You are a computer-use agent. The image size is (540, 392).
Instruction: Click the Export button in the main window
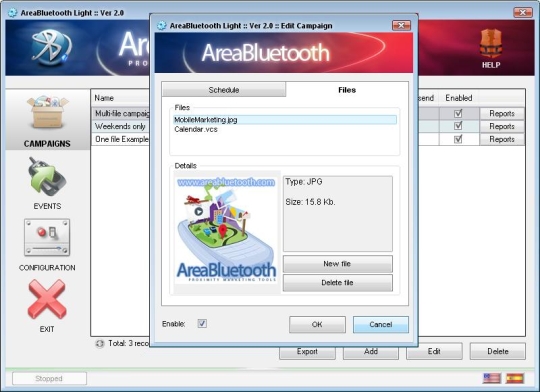tap(307, 351)
